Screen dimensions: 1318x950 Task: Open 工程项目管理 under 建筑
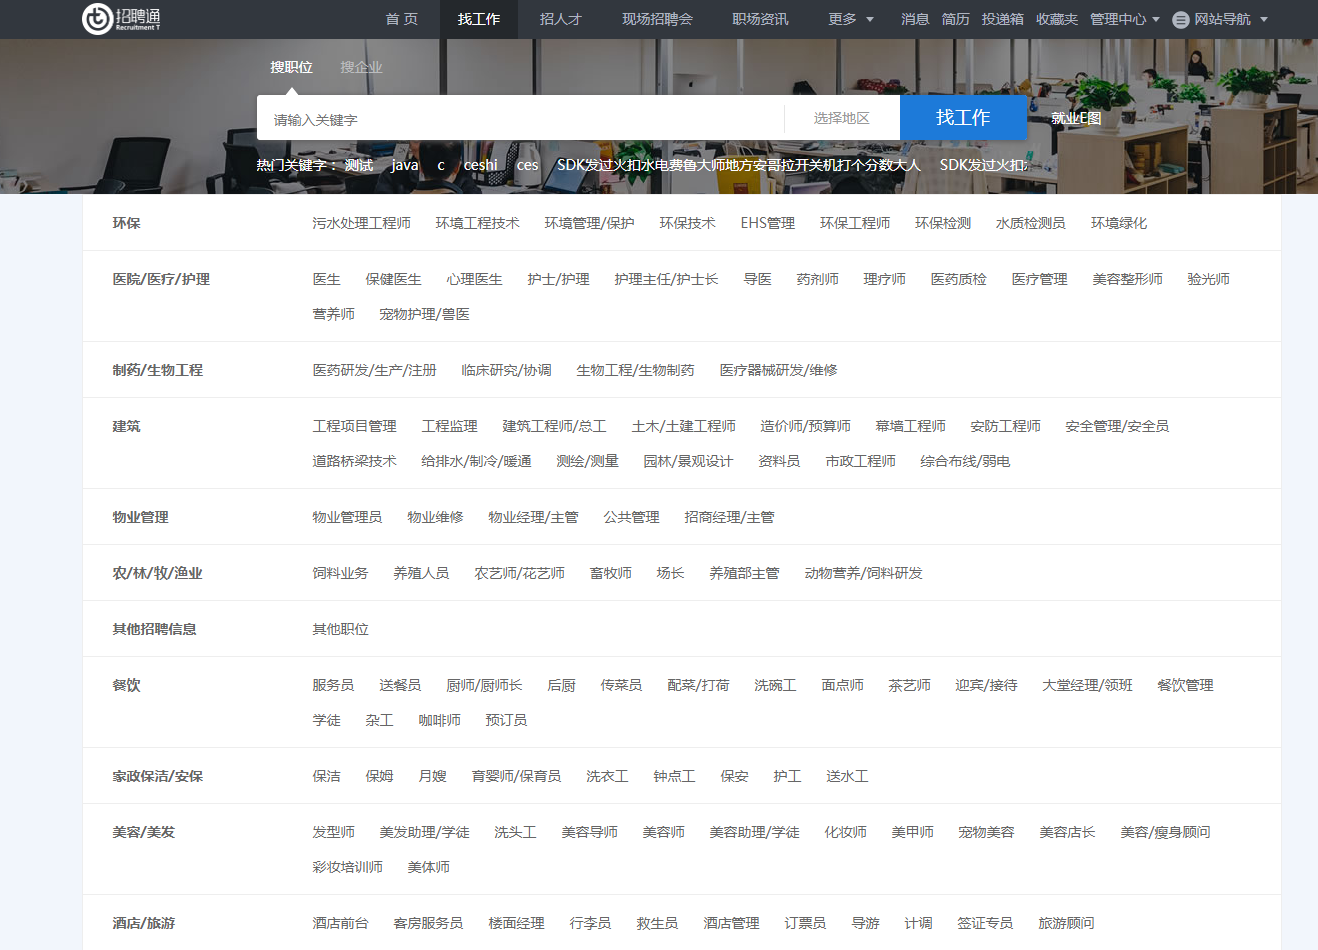[x=354, y=426]
